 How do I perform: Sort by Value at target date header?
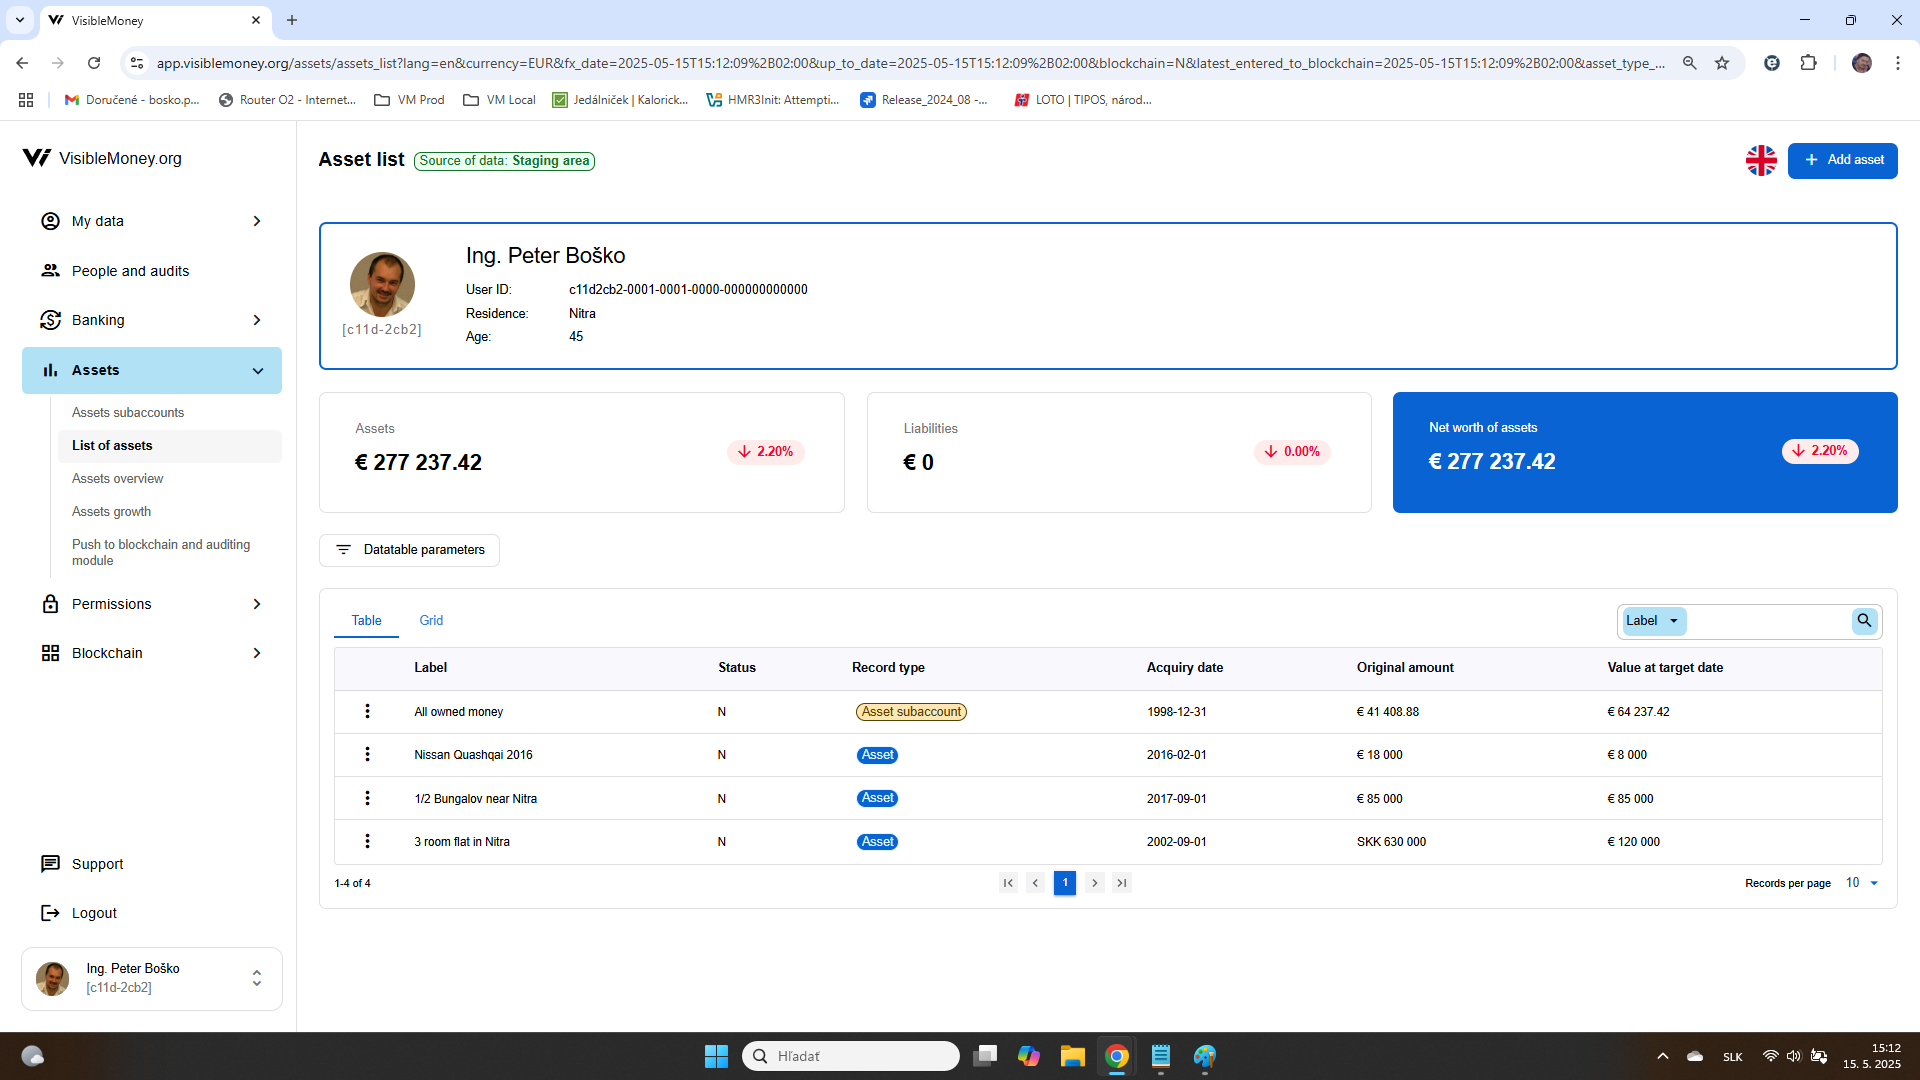click(x=1665, y=668)
